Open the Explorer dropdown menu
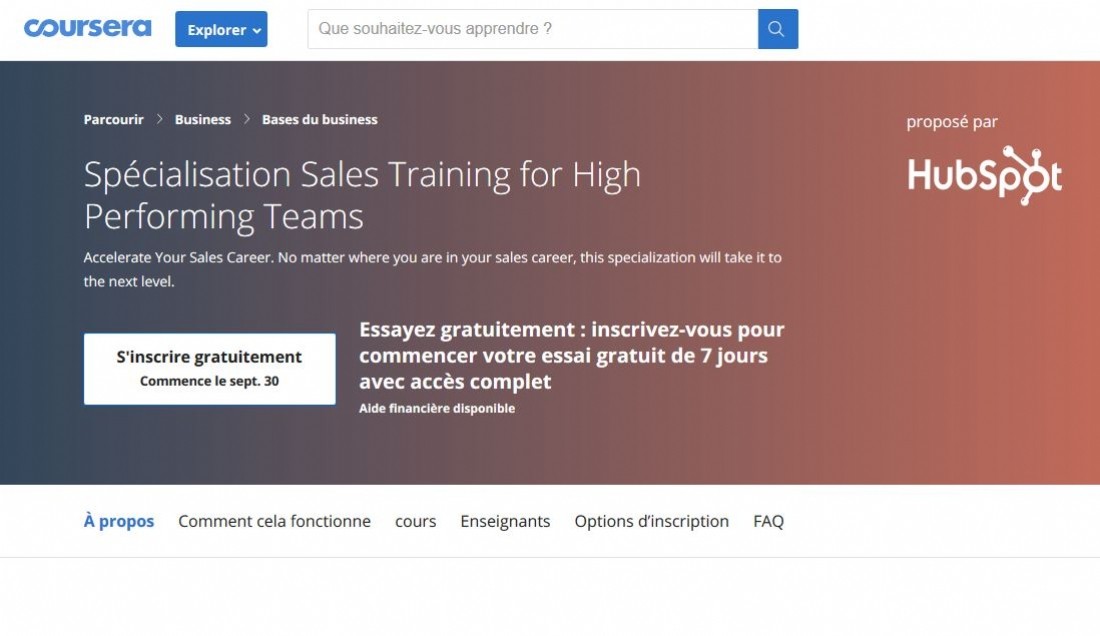 (221, 29)
